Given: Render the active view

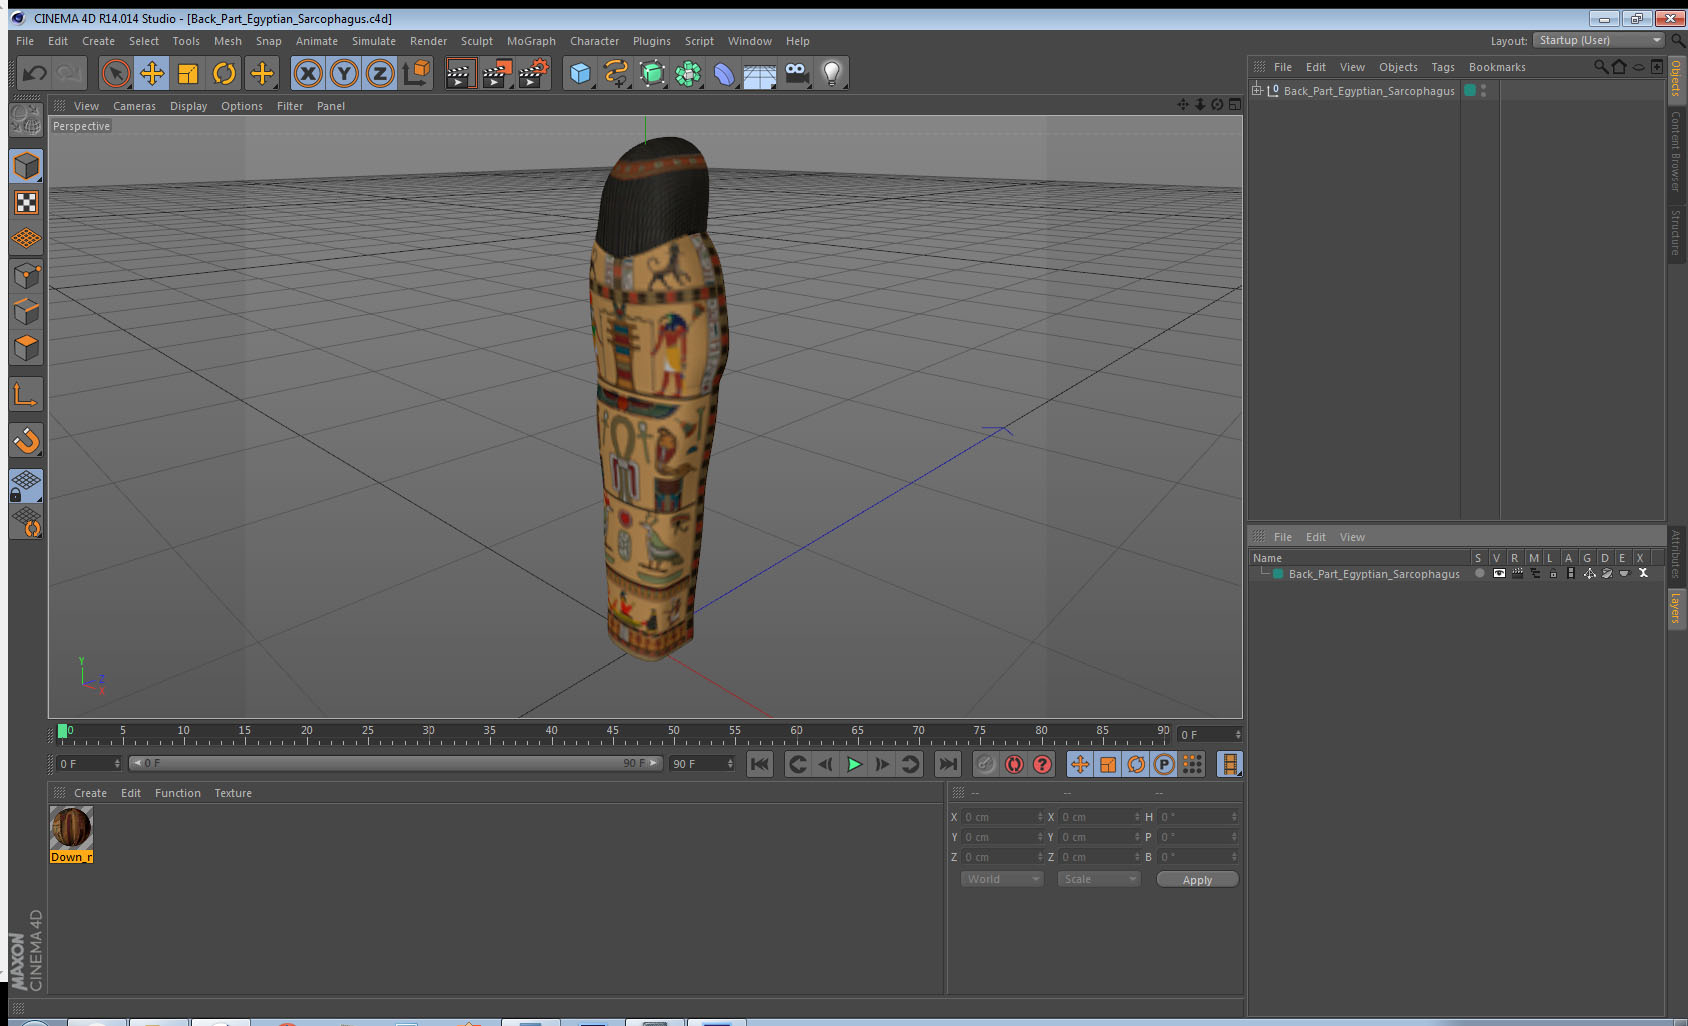Looking at the screenshot, I should (460, 73).
